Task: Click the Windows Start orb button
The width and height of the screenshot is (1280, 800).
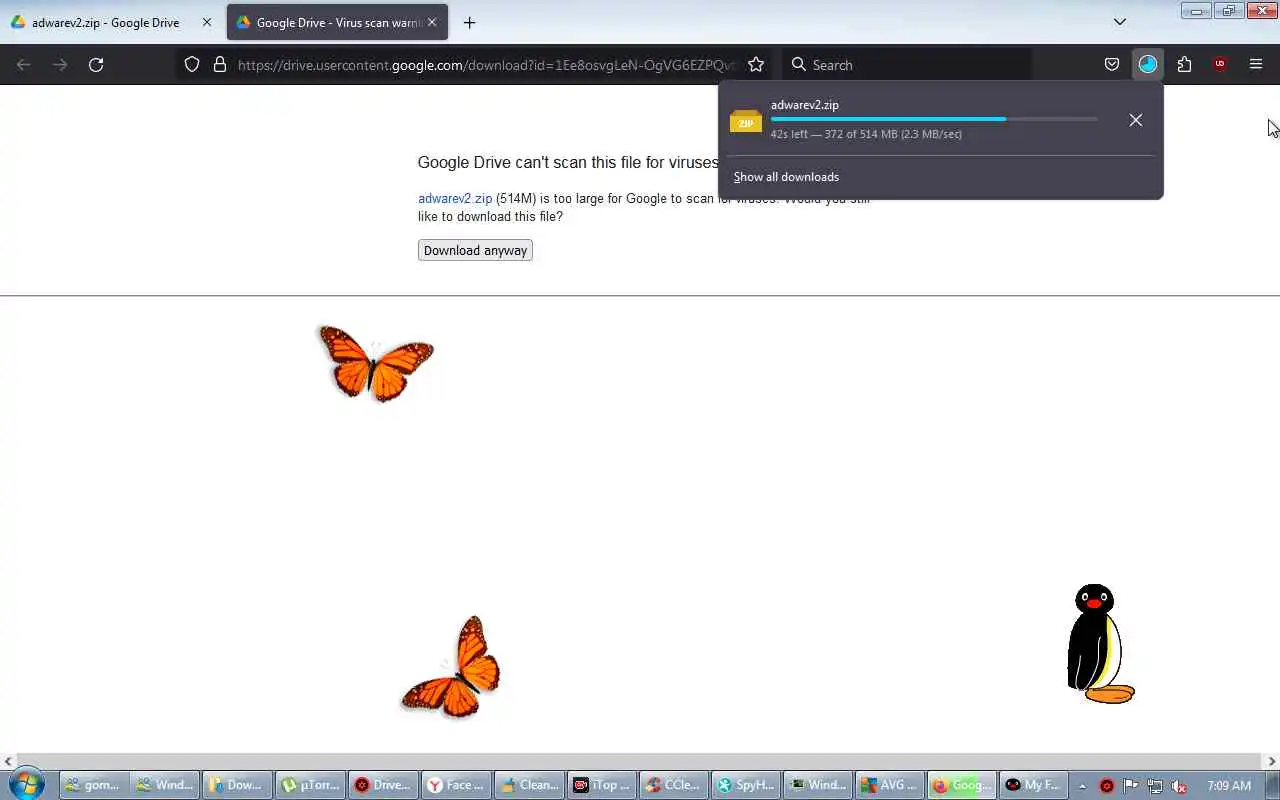Action: click(x=27, y=784)
